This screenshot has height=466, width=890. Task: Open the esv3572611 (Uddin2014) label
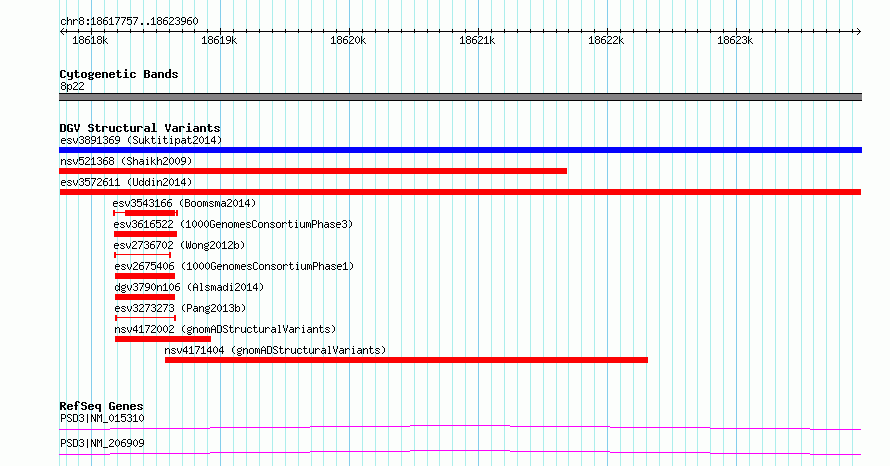click(126, 182)
